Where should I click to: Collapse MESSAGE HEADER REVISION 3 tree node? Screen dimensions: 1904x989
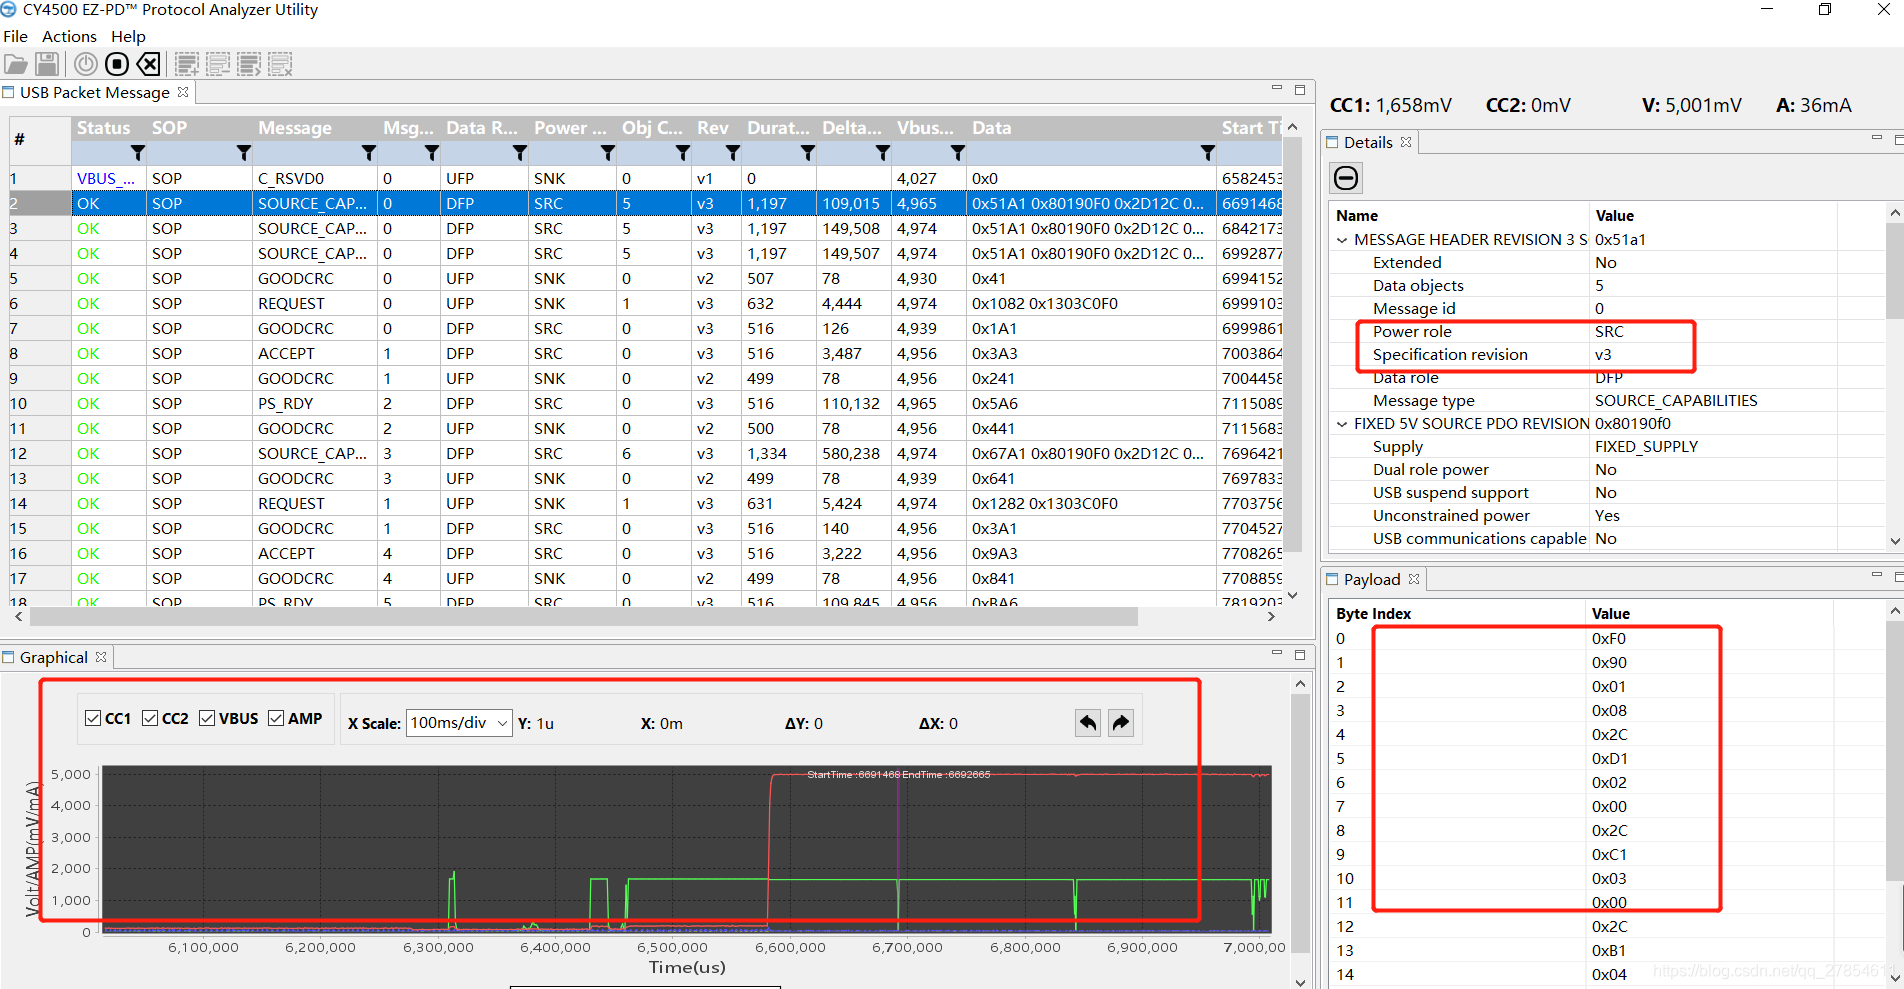point(1342,240)
